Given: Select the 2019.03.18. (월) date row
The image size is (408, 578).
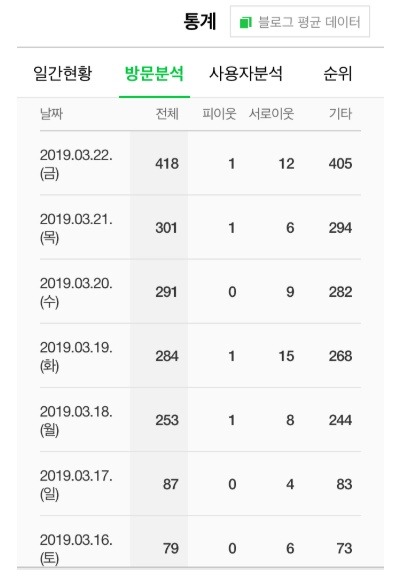Looking at the screenshot, I should tap(200, 419).
